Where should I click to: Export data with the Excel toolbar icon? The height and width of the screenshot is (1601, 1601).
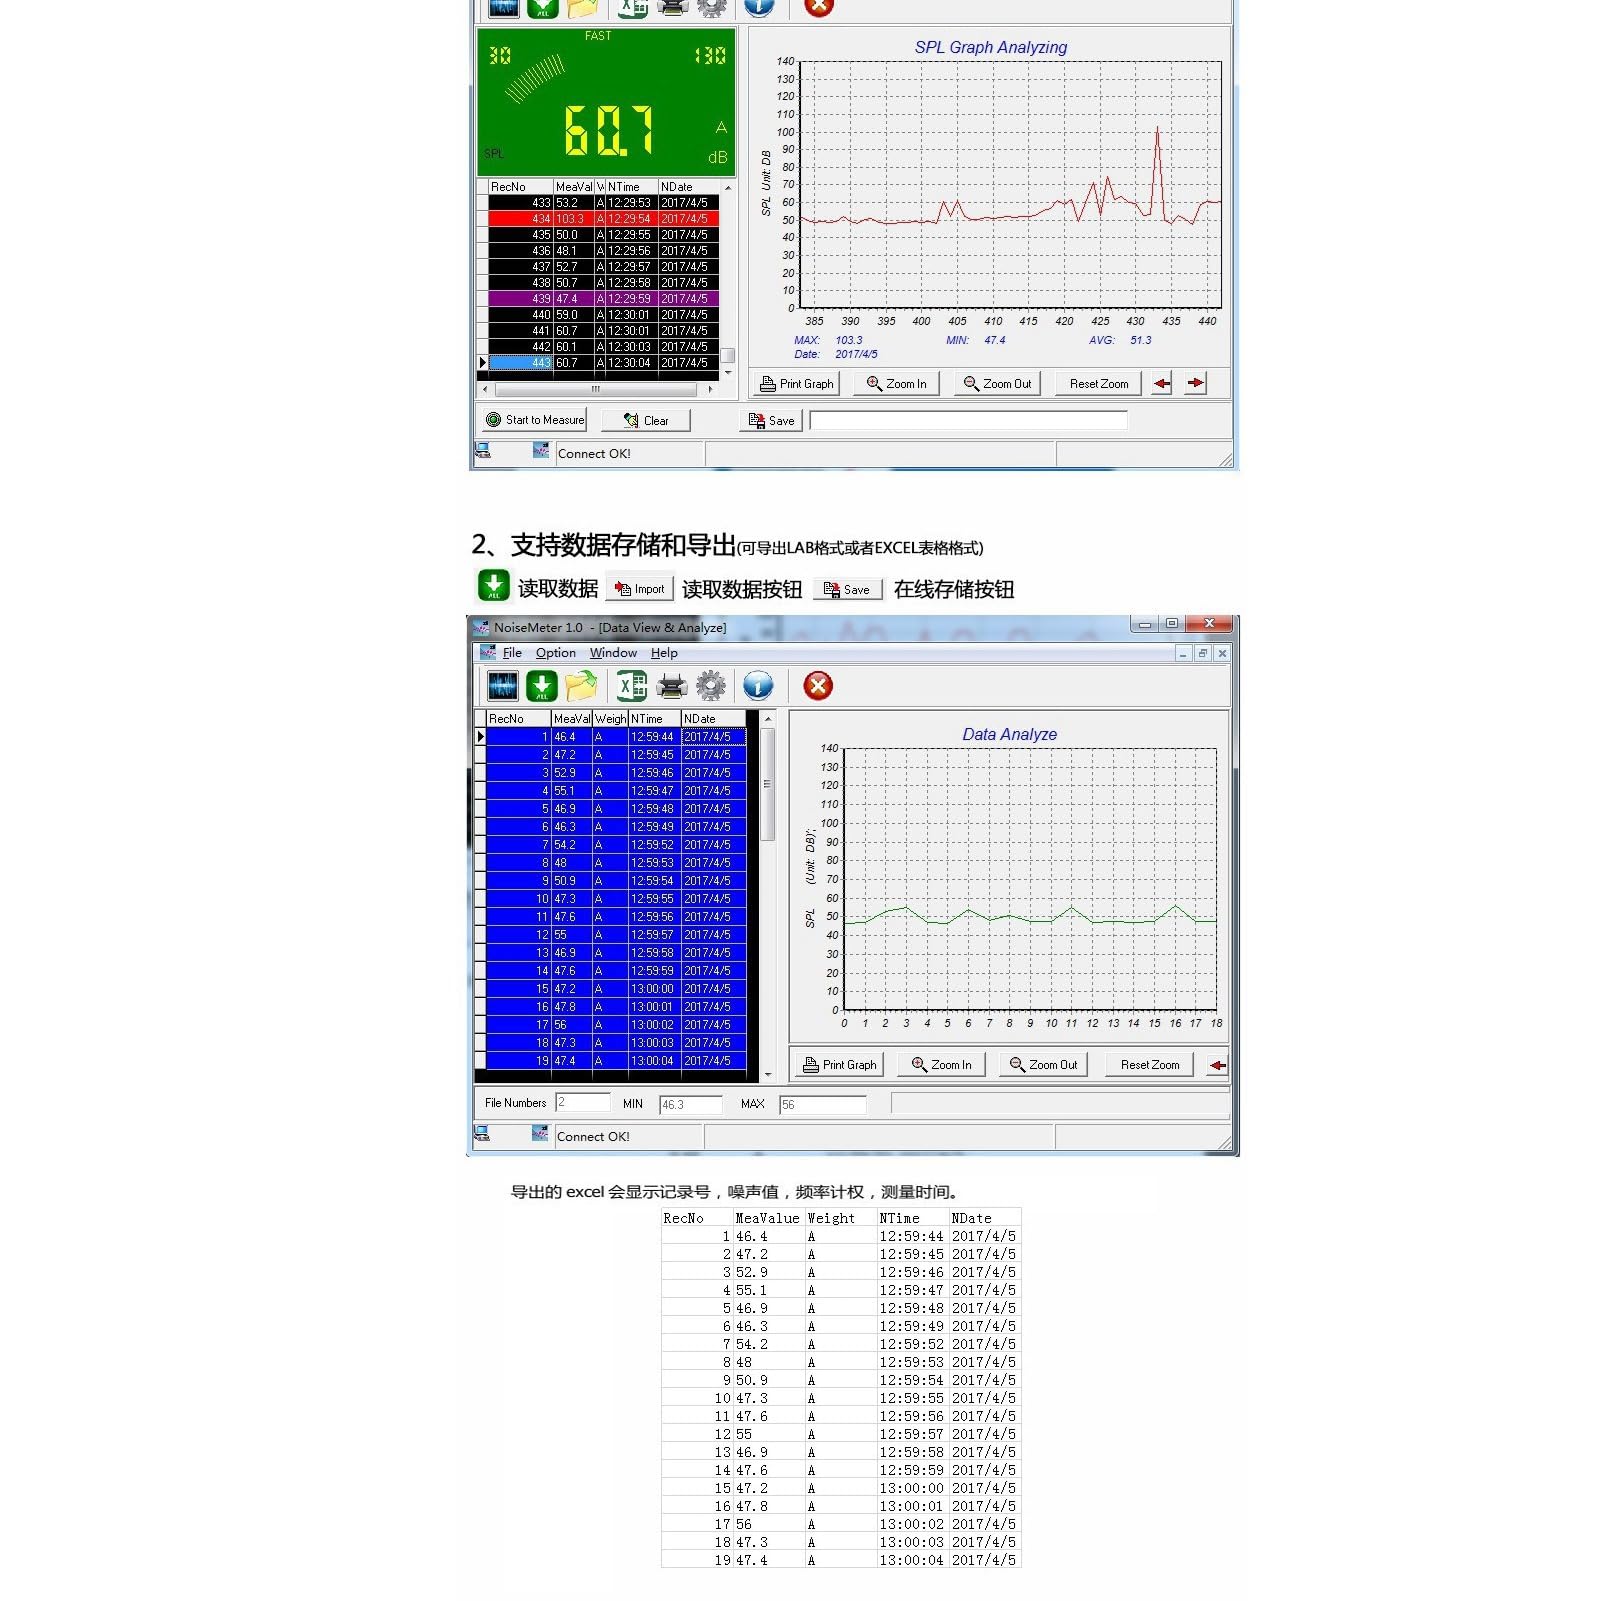pyautogui.click(x=631, y=686)
